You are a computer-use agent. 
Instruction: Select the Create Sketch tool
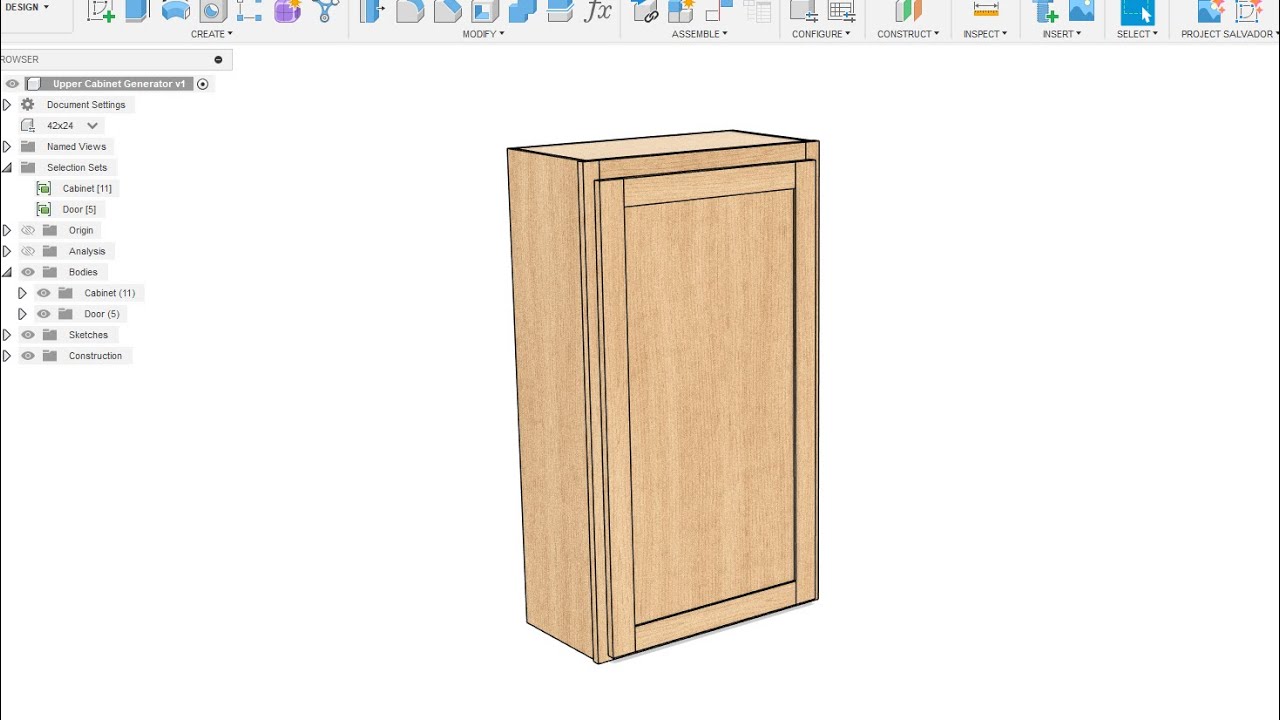100,11
